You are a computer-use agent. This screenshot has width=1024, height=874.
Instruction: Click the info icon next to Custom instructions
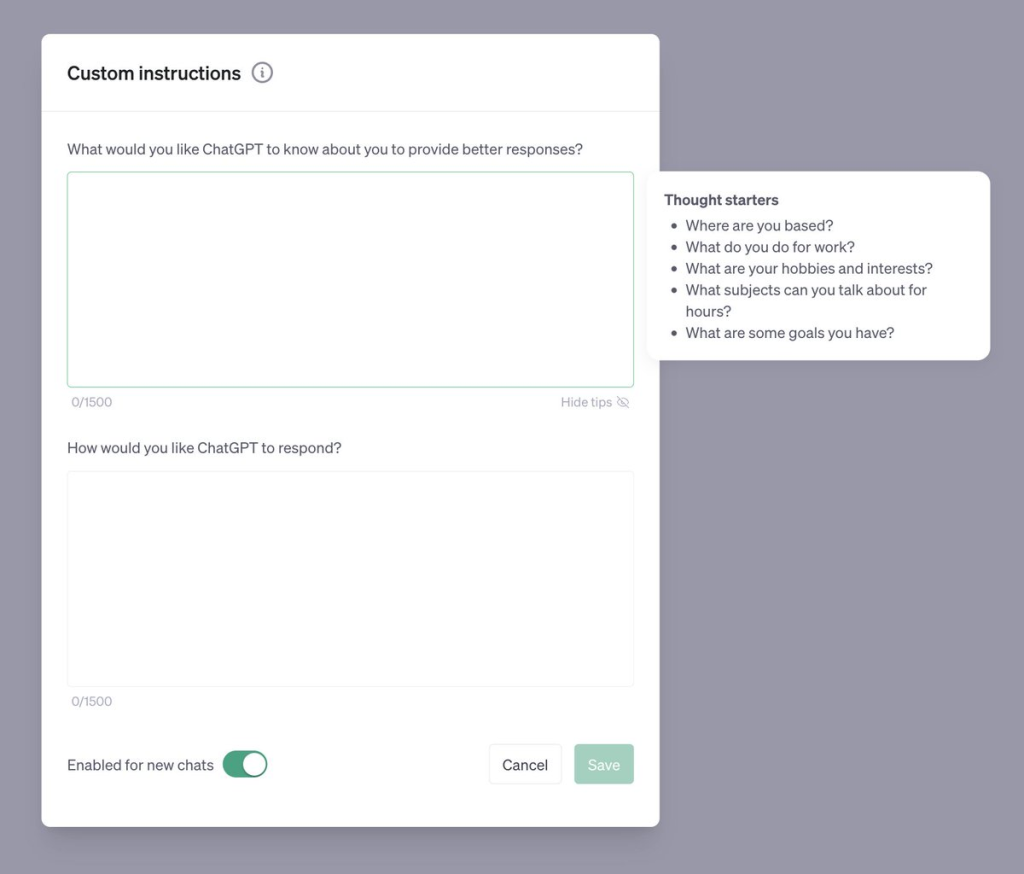tap(262, 72)
